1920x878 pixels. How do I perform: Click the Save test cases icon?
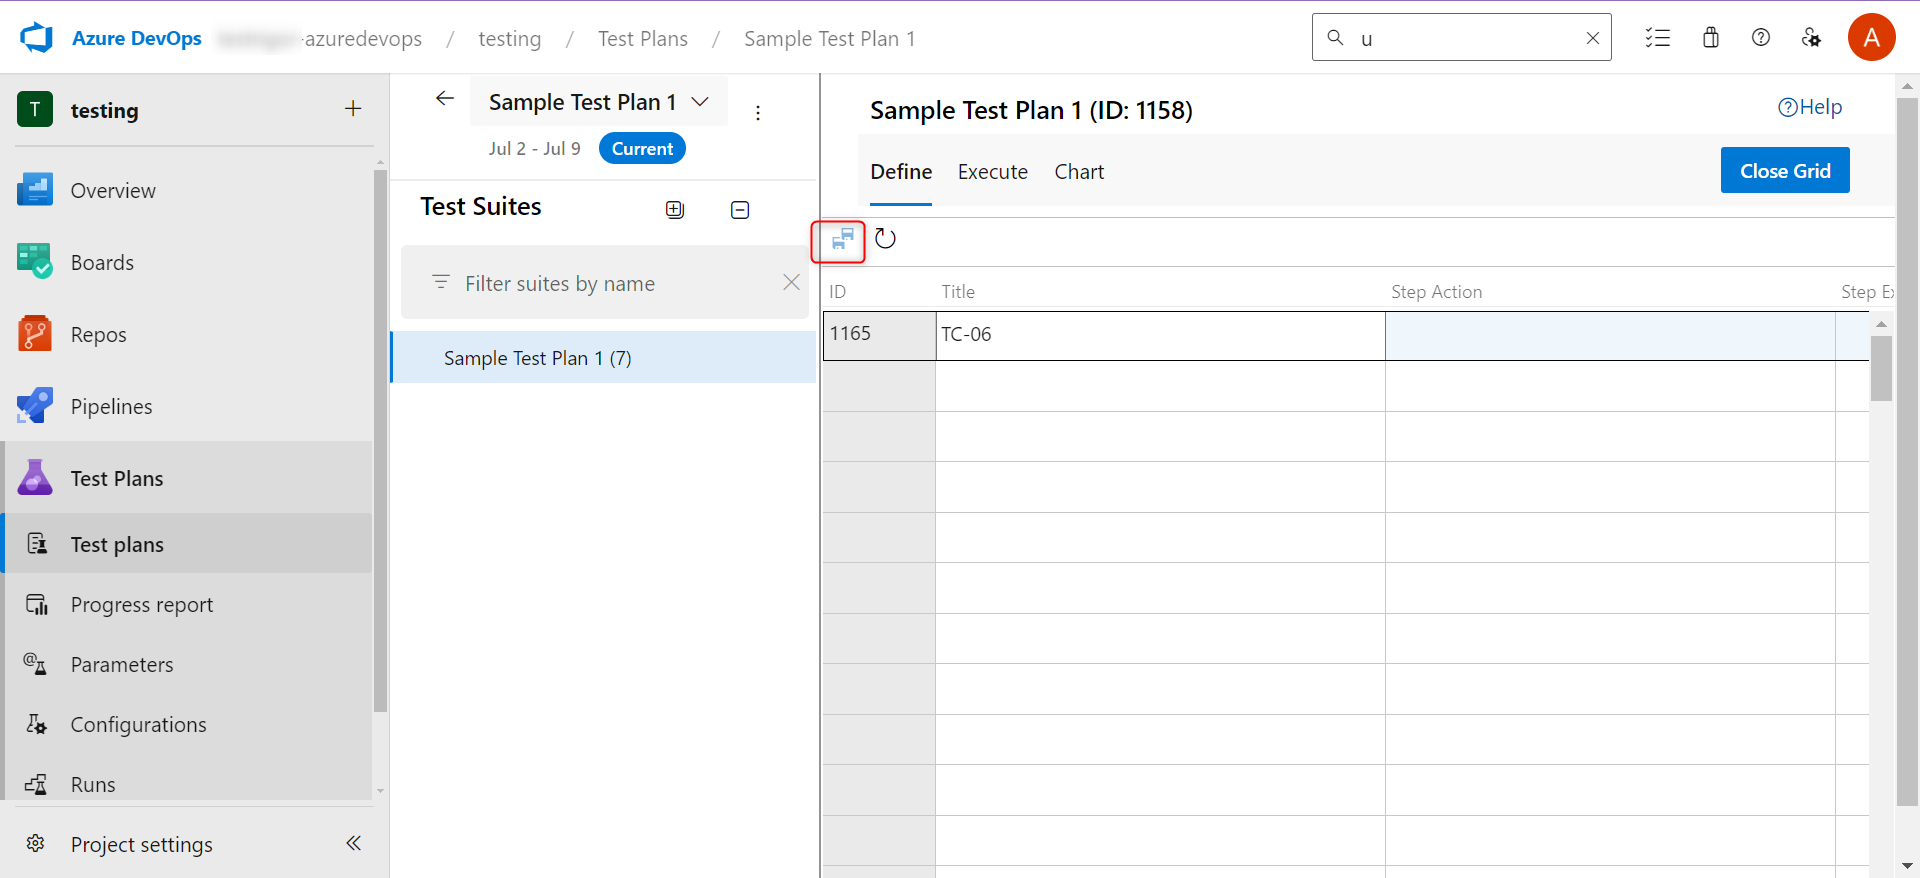pos(842,239)
